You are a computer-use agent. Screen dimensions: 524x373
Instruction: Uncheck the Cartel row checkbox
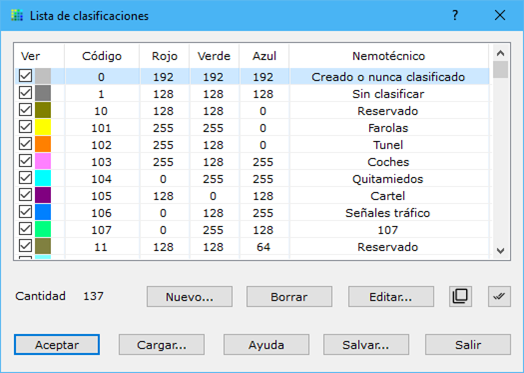(x=25, y=195)
